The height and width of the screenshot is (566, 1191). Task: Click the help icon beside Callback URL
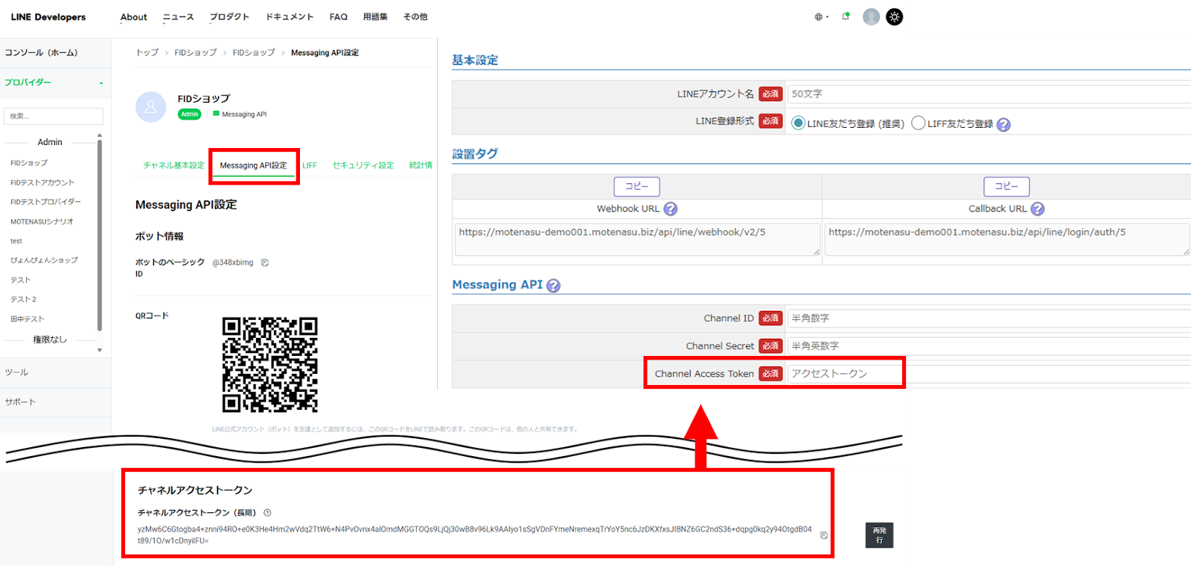(1037, 209)
